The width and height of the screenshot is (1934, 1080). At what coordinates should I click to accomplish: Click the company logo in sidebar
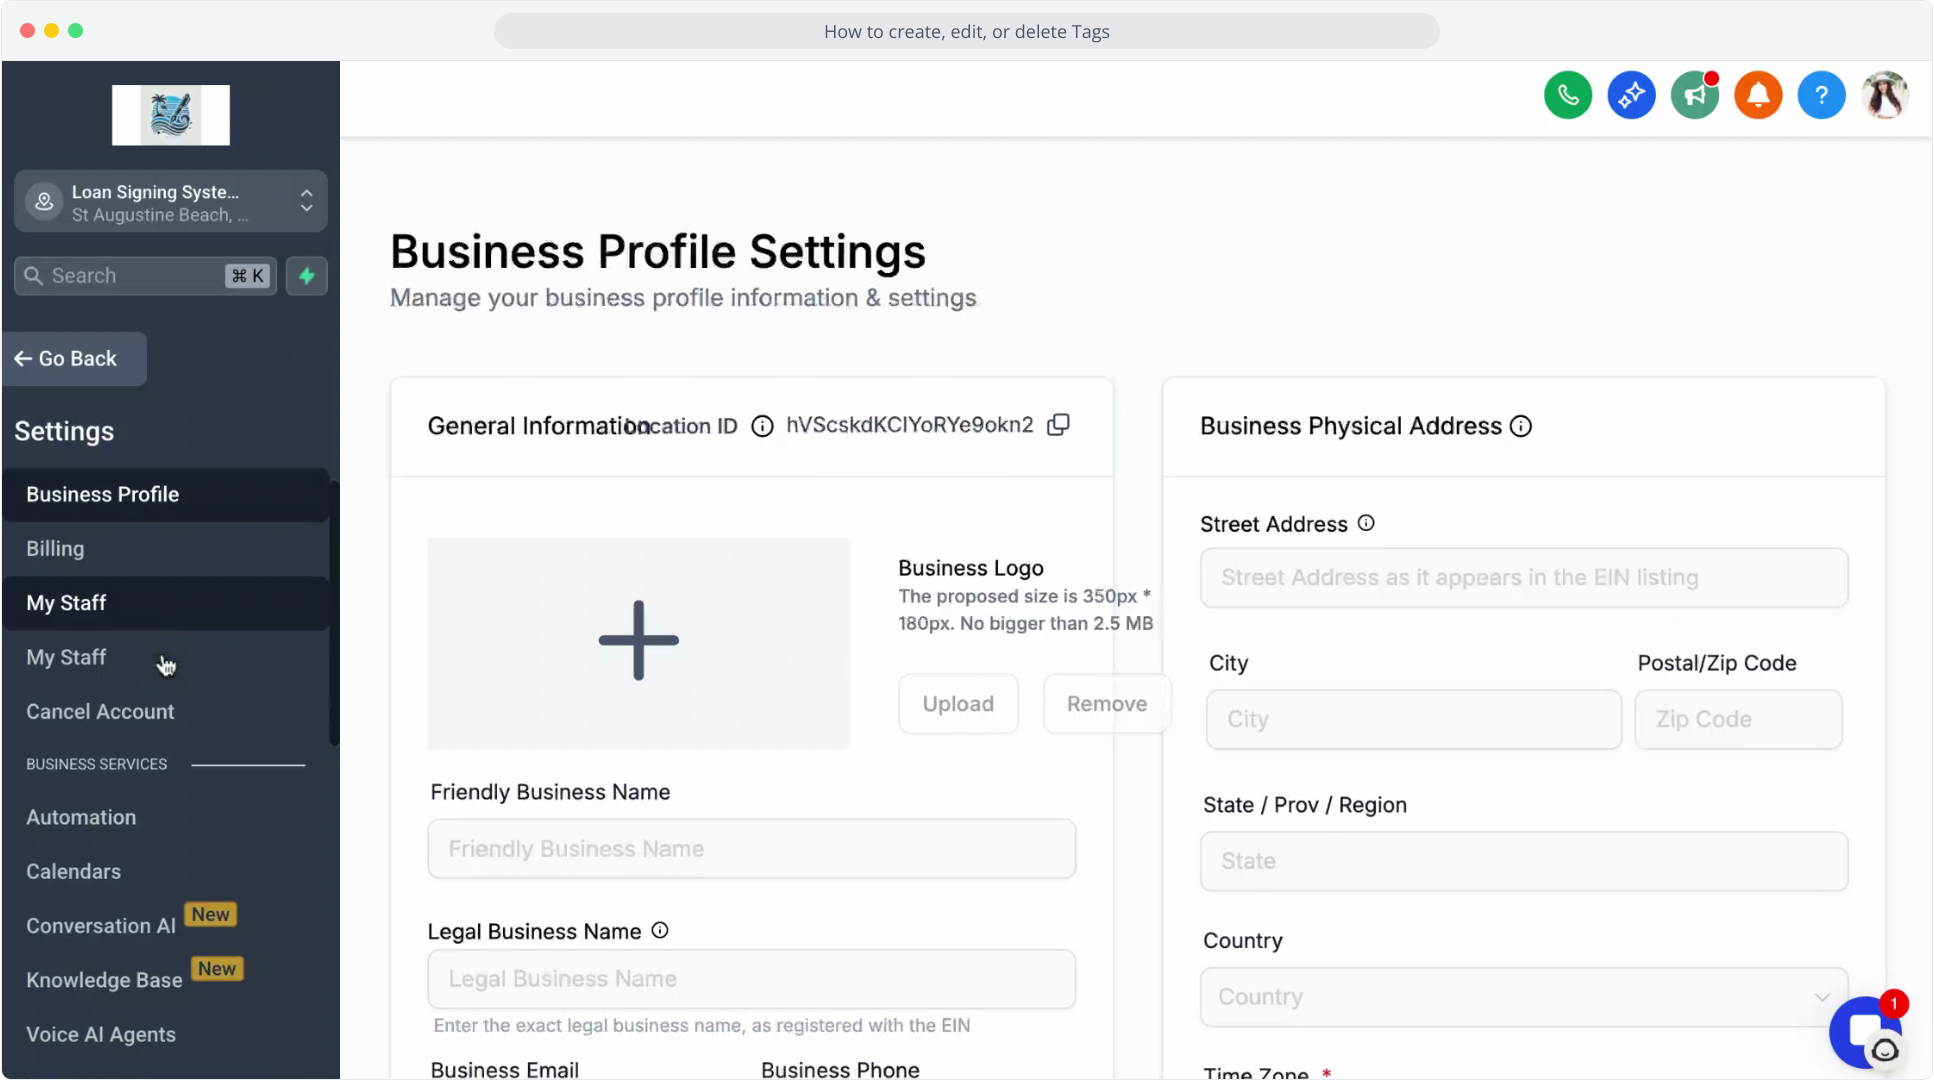[171, 115]
